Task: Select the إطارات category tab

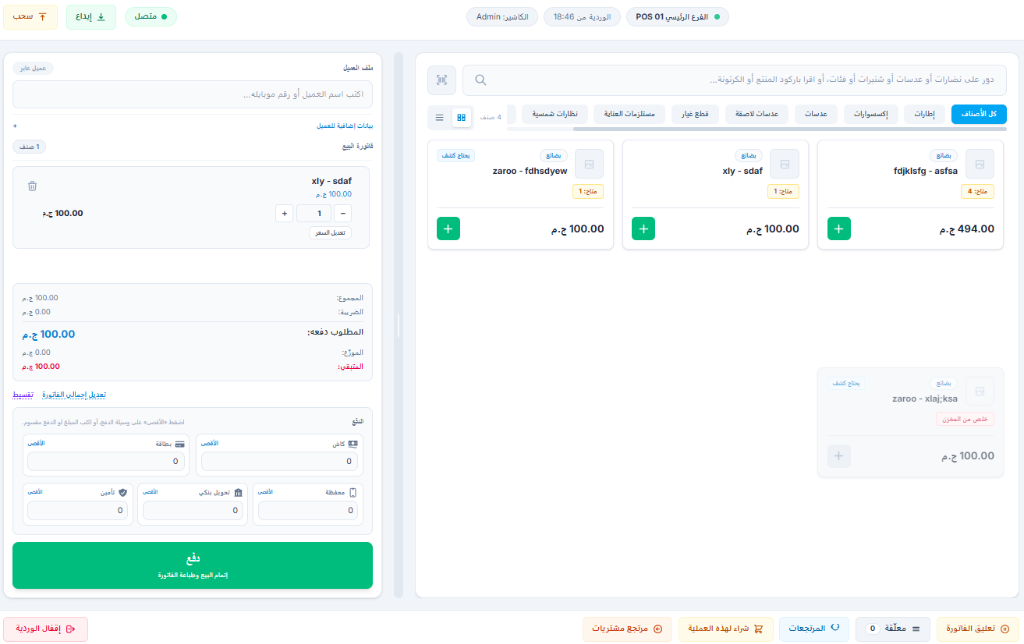Action: [x=924, y=114]
